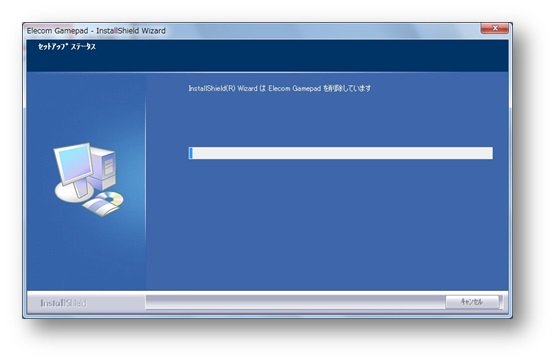Screen dimensions: 555x362
Task: Click the セットアップ ステータス header text
Action: (67, 46)
